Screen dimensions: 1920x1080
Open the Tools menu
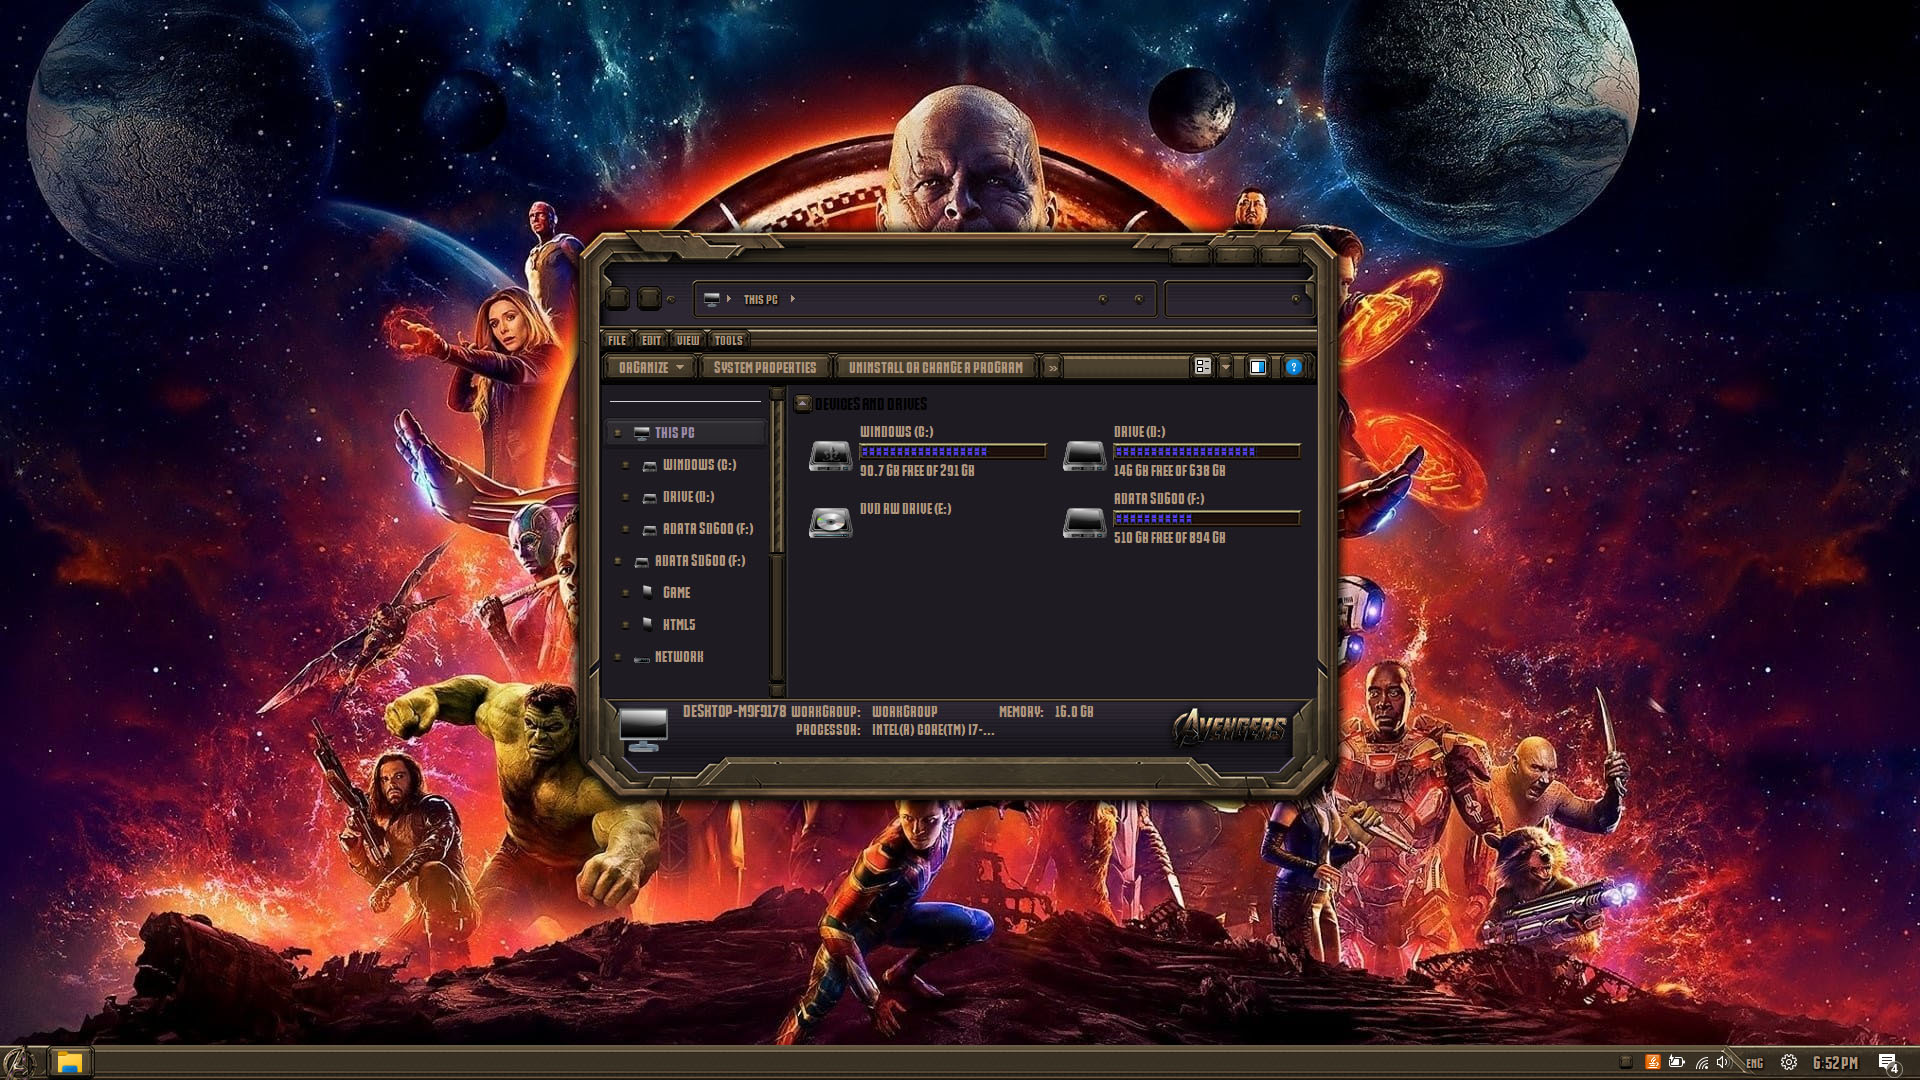(728, 340)
